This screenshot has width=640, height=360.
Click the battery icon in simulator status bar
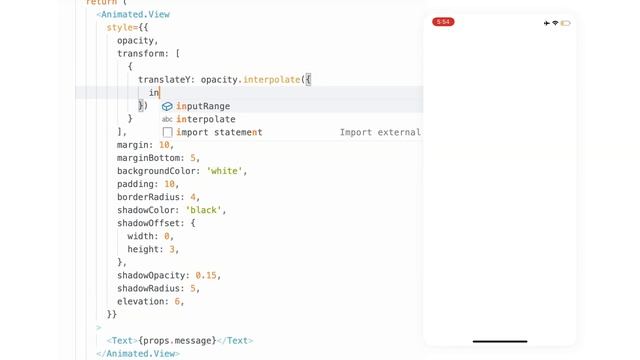pyautogui.click(x=565, y=23)
